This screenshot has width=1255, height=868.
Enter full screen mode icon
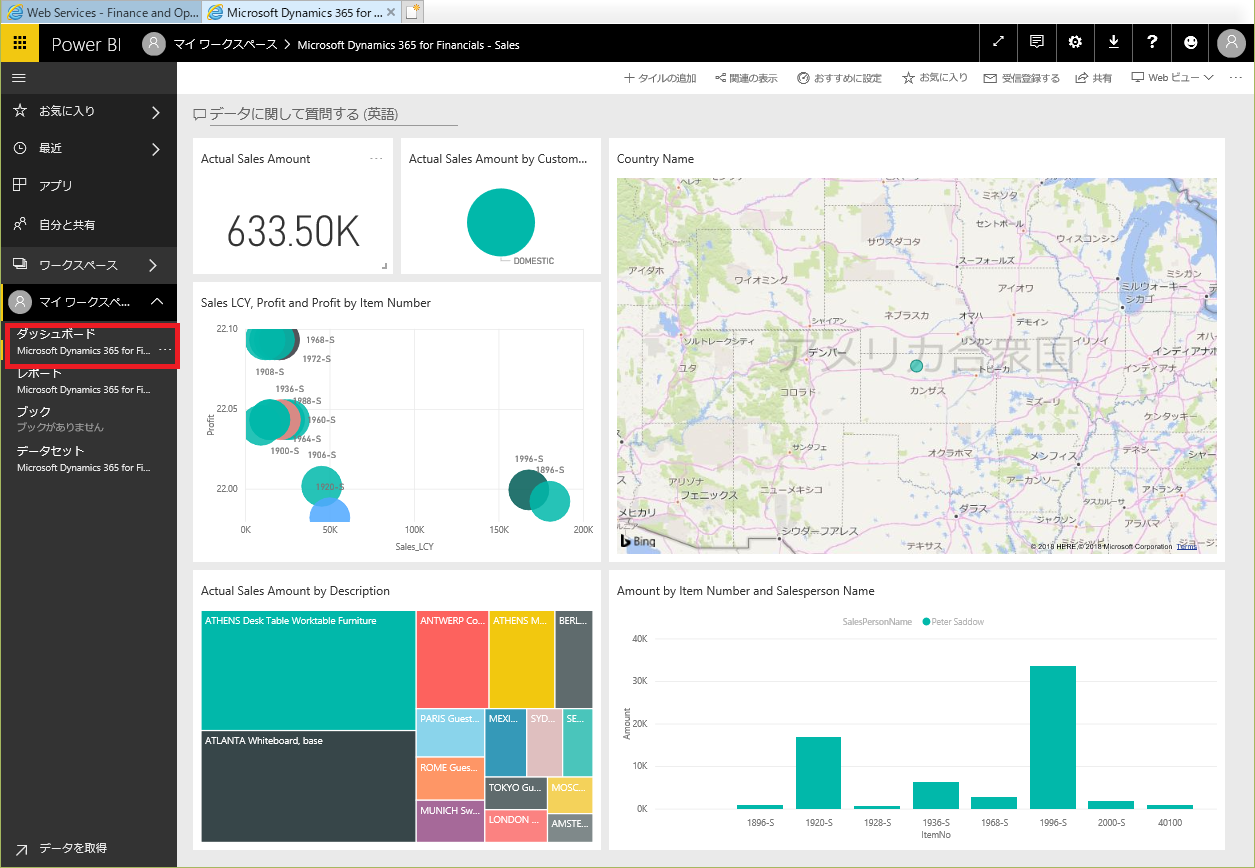[998, 43]
